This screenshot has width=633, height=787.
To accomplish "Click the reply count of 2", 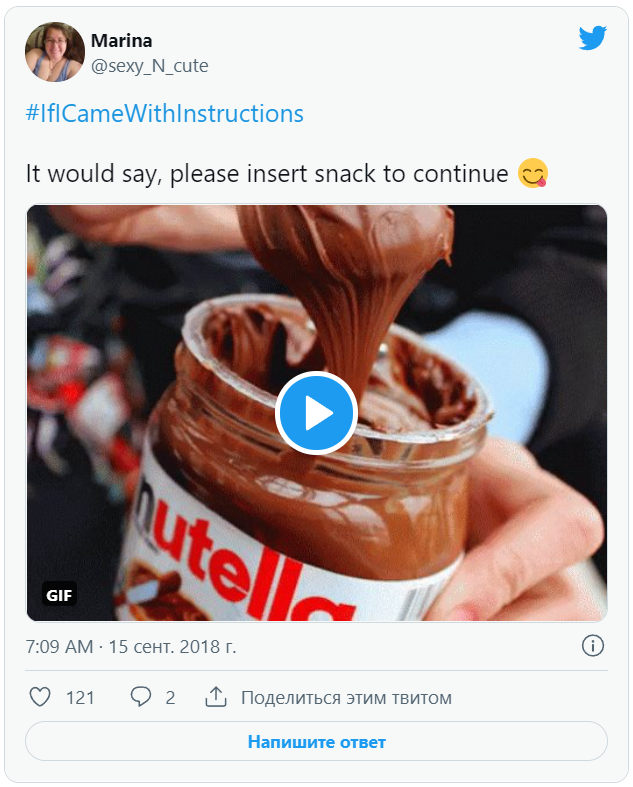I will 170,697.
